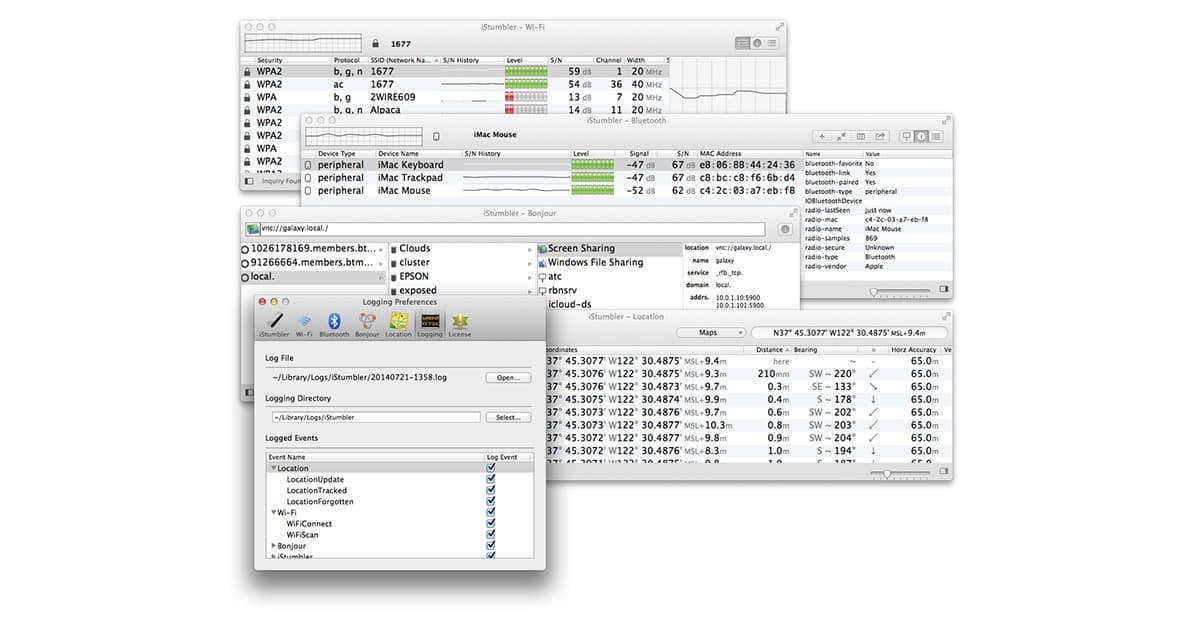Screen dimensions: 1200x628
Task: Expand EPSON entry arrow in Bonjour browser
Action: tap(530, 277)
